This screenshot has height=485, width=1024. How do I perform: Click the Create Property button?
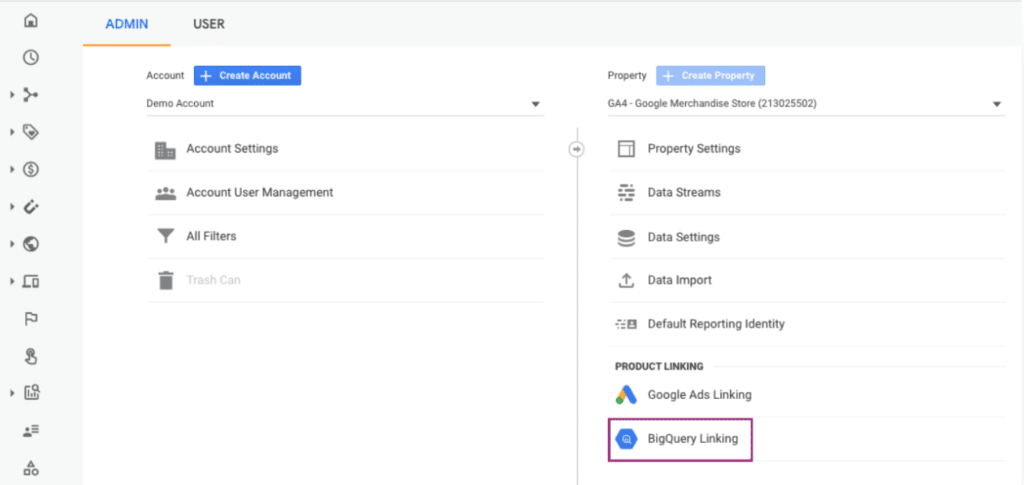click(711, 76)
